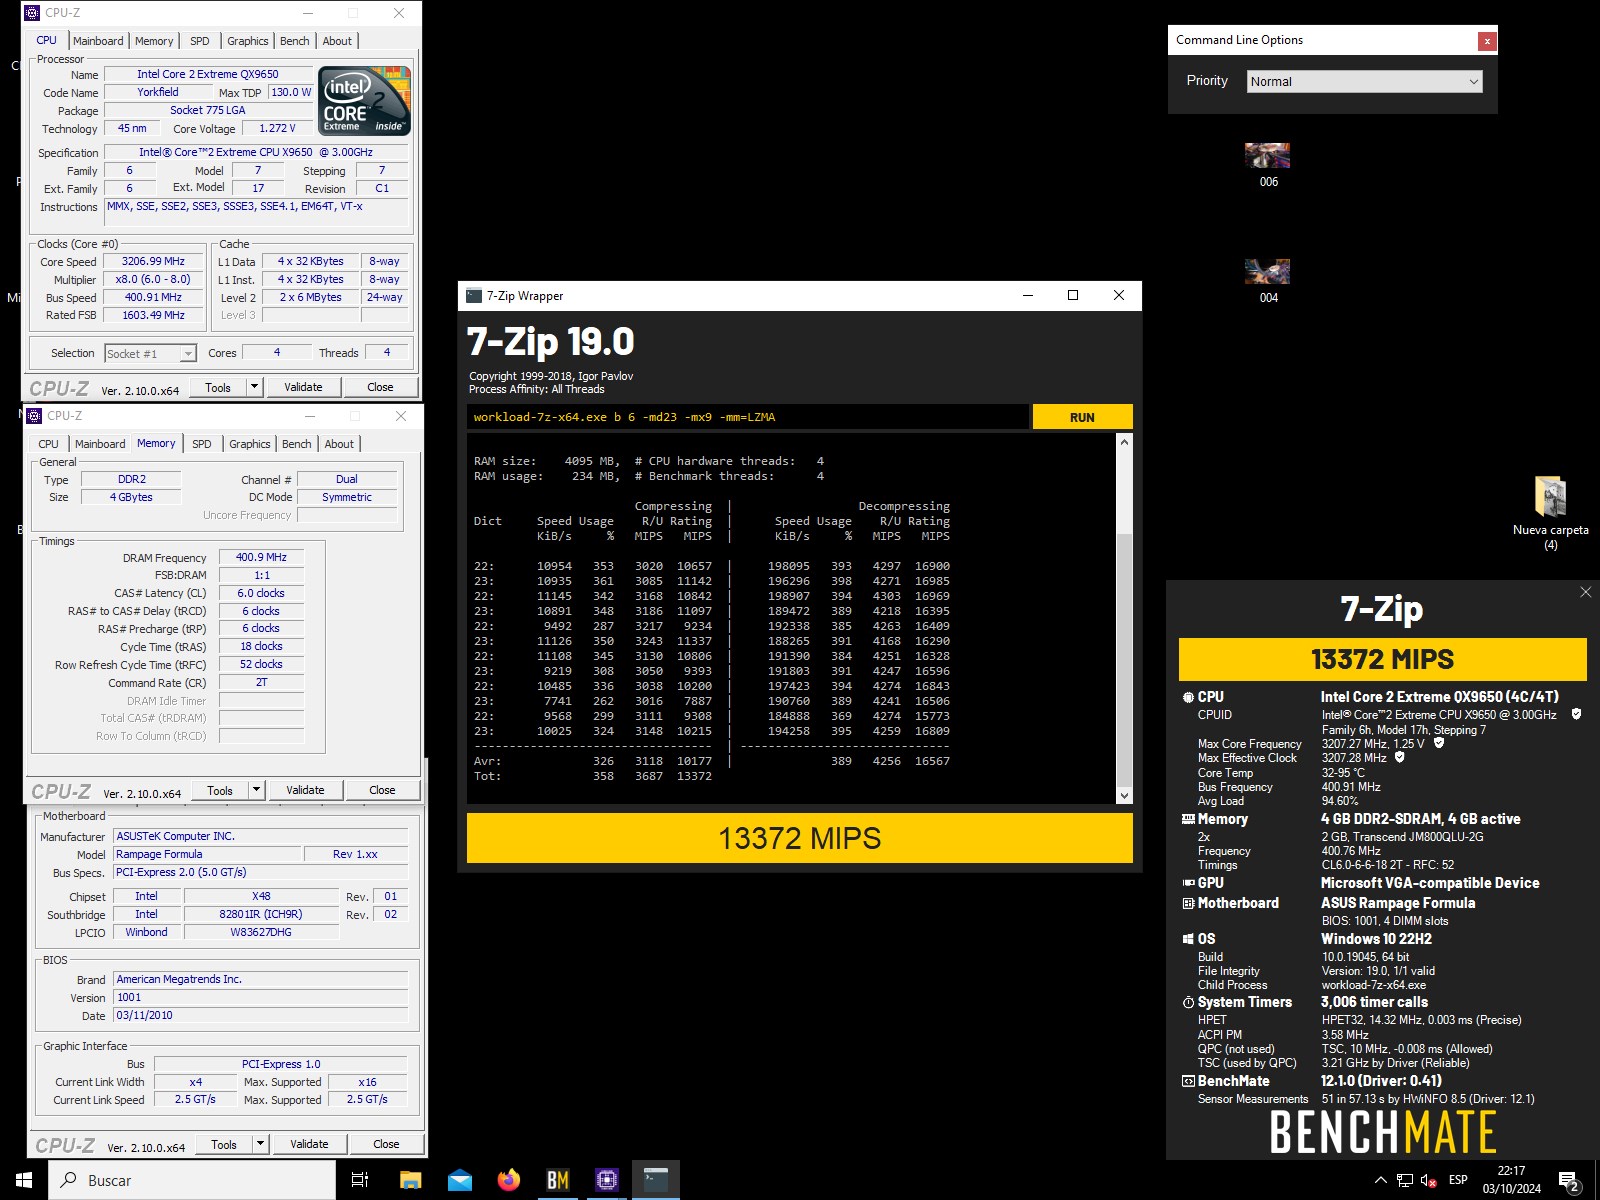Open the Windows Start menu
This screenshot has height=1200, width=1600.
click(24, 1180)
